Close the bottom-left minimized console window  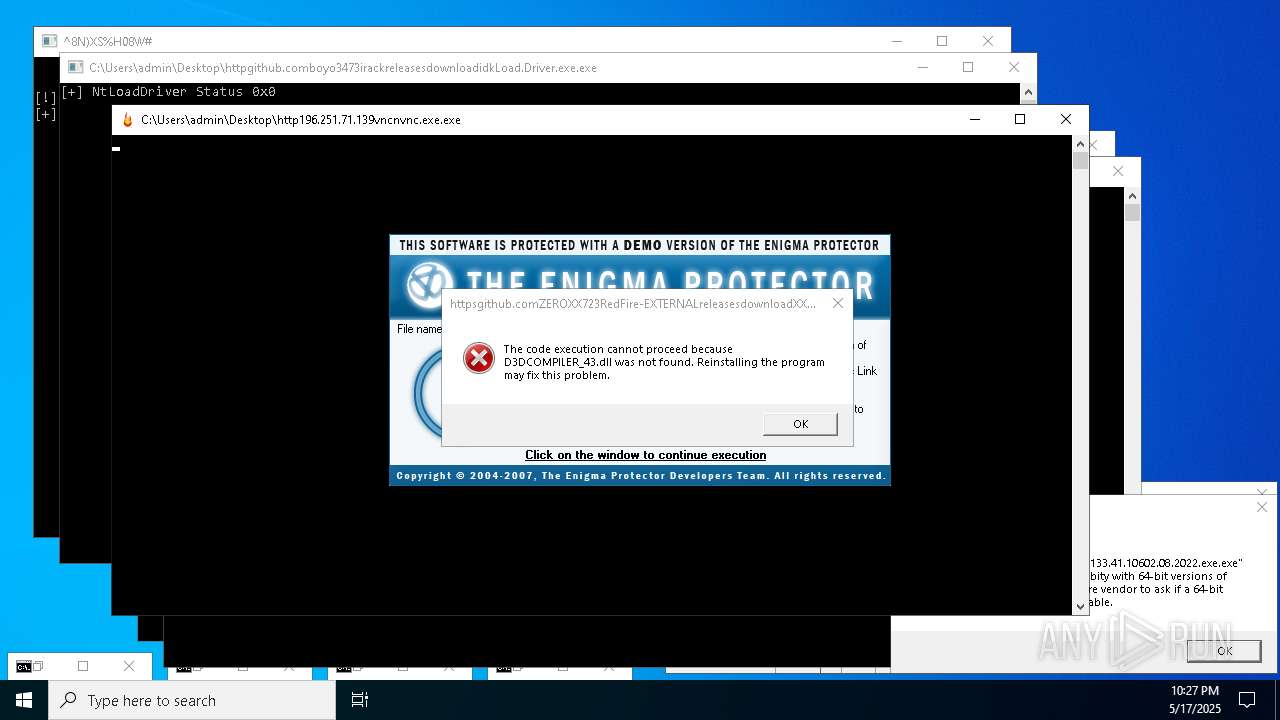coord(129,666)
